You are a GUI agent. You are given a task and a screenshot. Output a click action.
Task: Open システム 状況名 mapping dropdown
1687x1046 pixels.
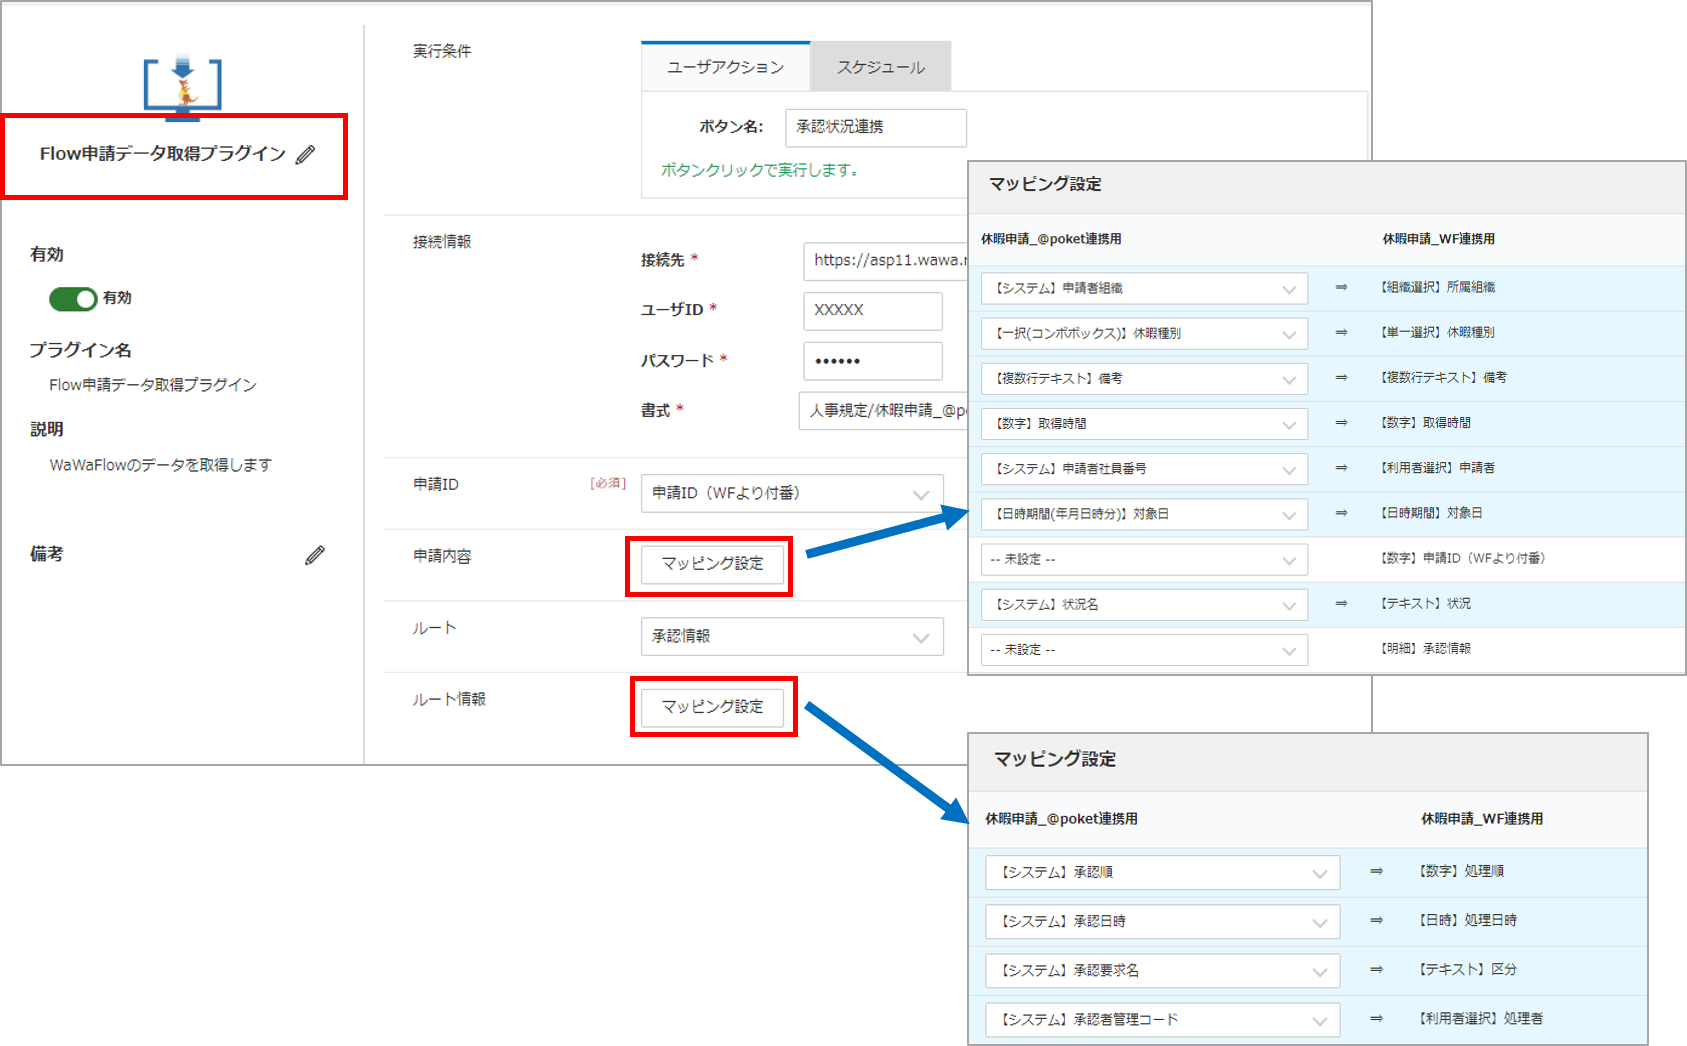point(1144,604)
